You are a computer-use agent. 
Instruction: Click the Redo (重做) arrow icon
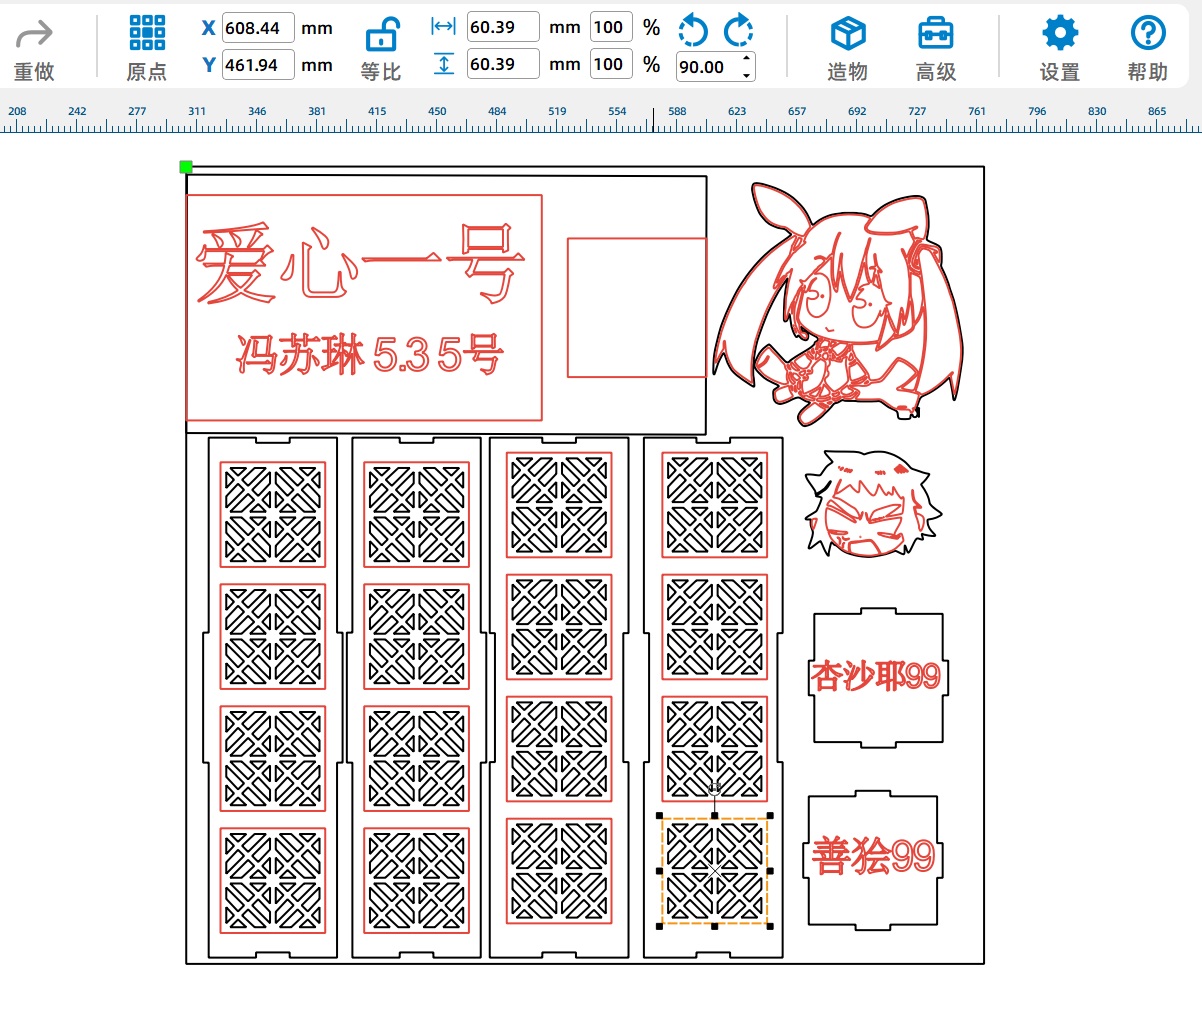coord(34,35)
